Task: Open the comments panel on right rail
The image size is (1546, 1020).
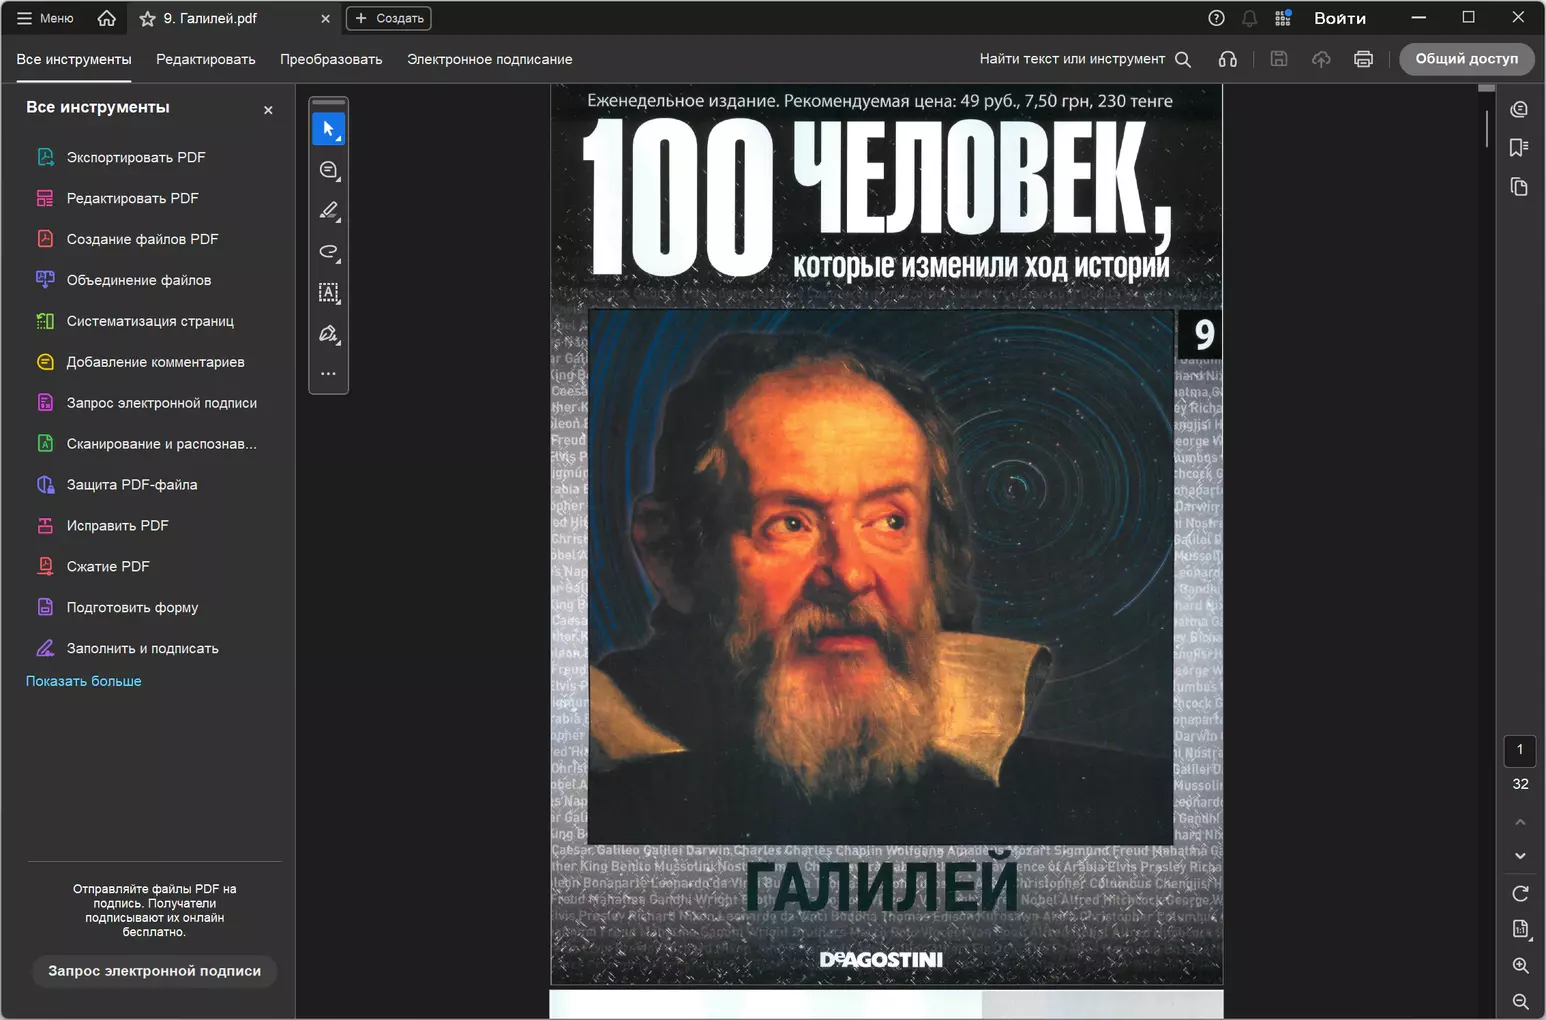Action: pos(1519,109)
